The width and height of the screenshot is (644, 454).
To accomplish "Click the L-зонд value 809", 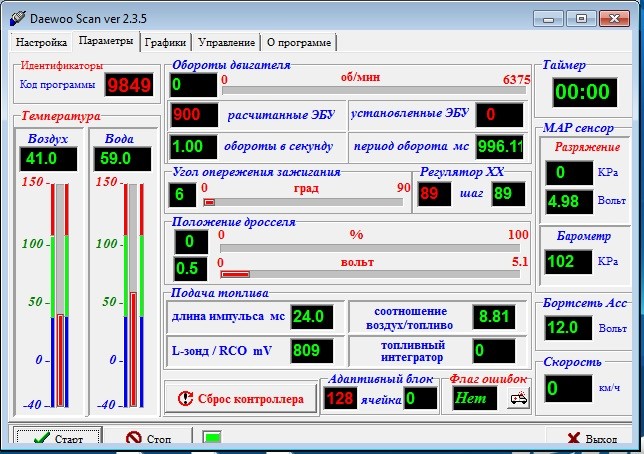I will [x=312, y=351].
